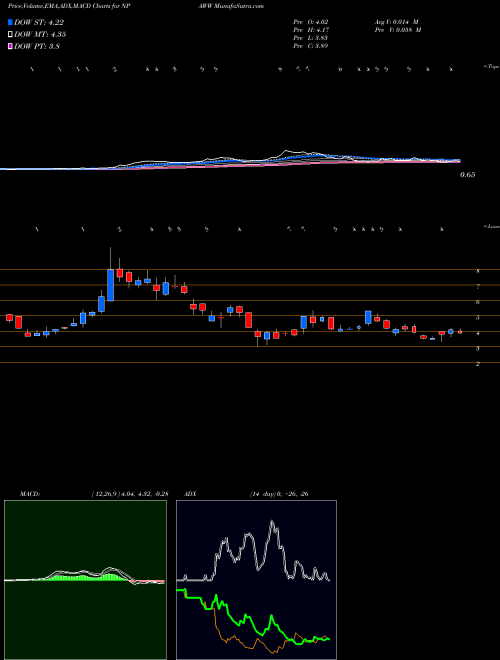Click the price axis label 4
This screenshot has width=500, height=660.
click(x=478, y=333)
